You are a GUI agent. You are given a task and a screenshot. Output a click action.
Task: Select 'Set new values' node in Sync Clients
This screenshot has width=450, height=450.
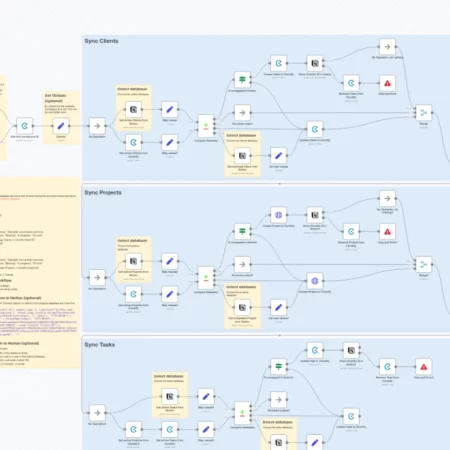pos(279,155)
